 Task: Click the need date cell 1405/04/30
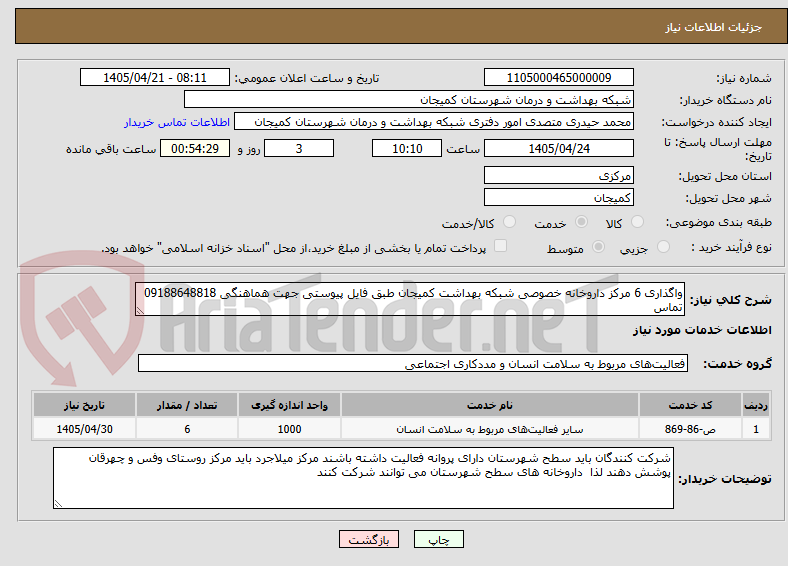point(84,429)
